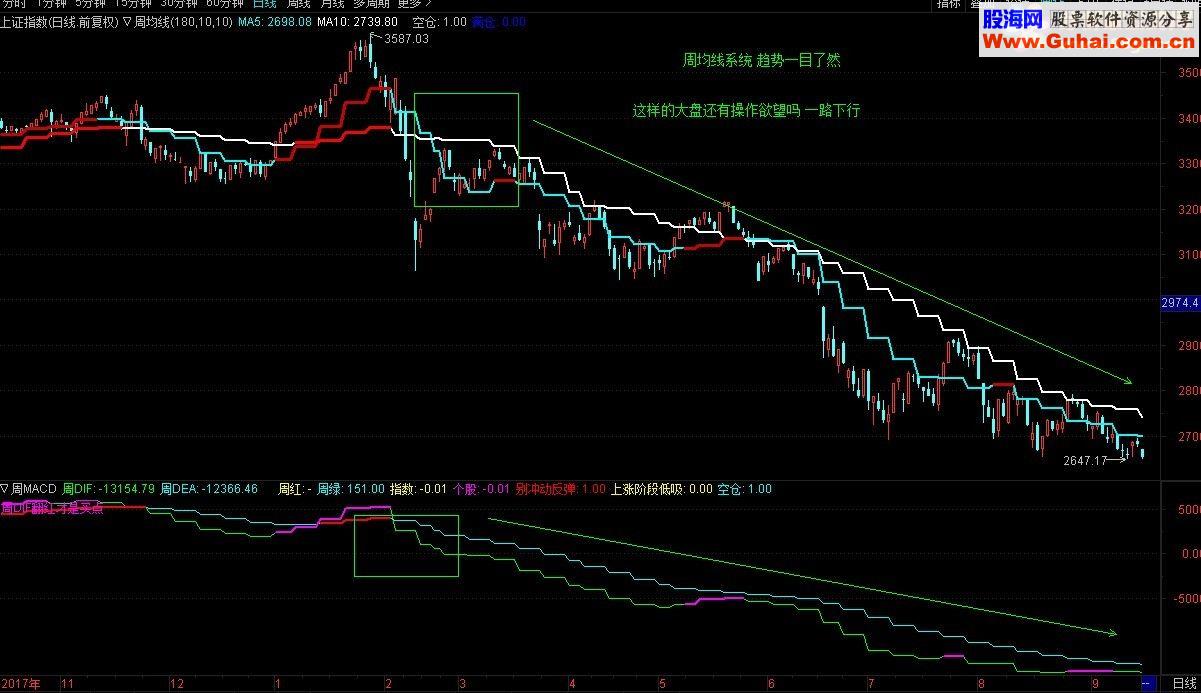This screenshot has width=1201, height=693.
Task: Click the MA5: 2698.08 value
Action: coord(274,22)
